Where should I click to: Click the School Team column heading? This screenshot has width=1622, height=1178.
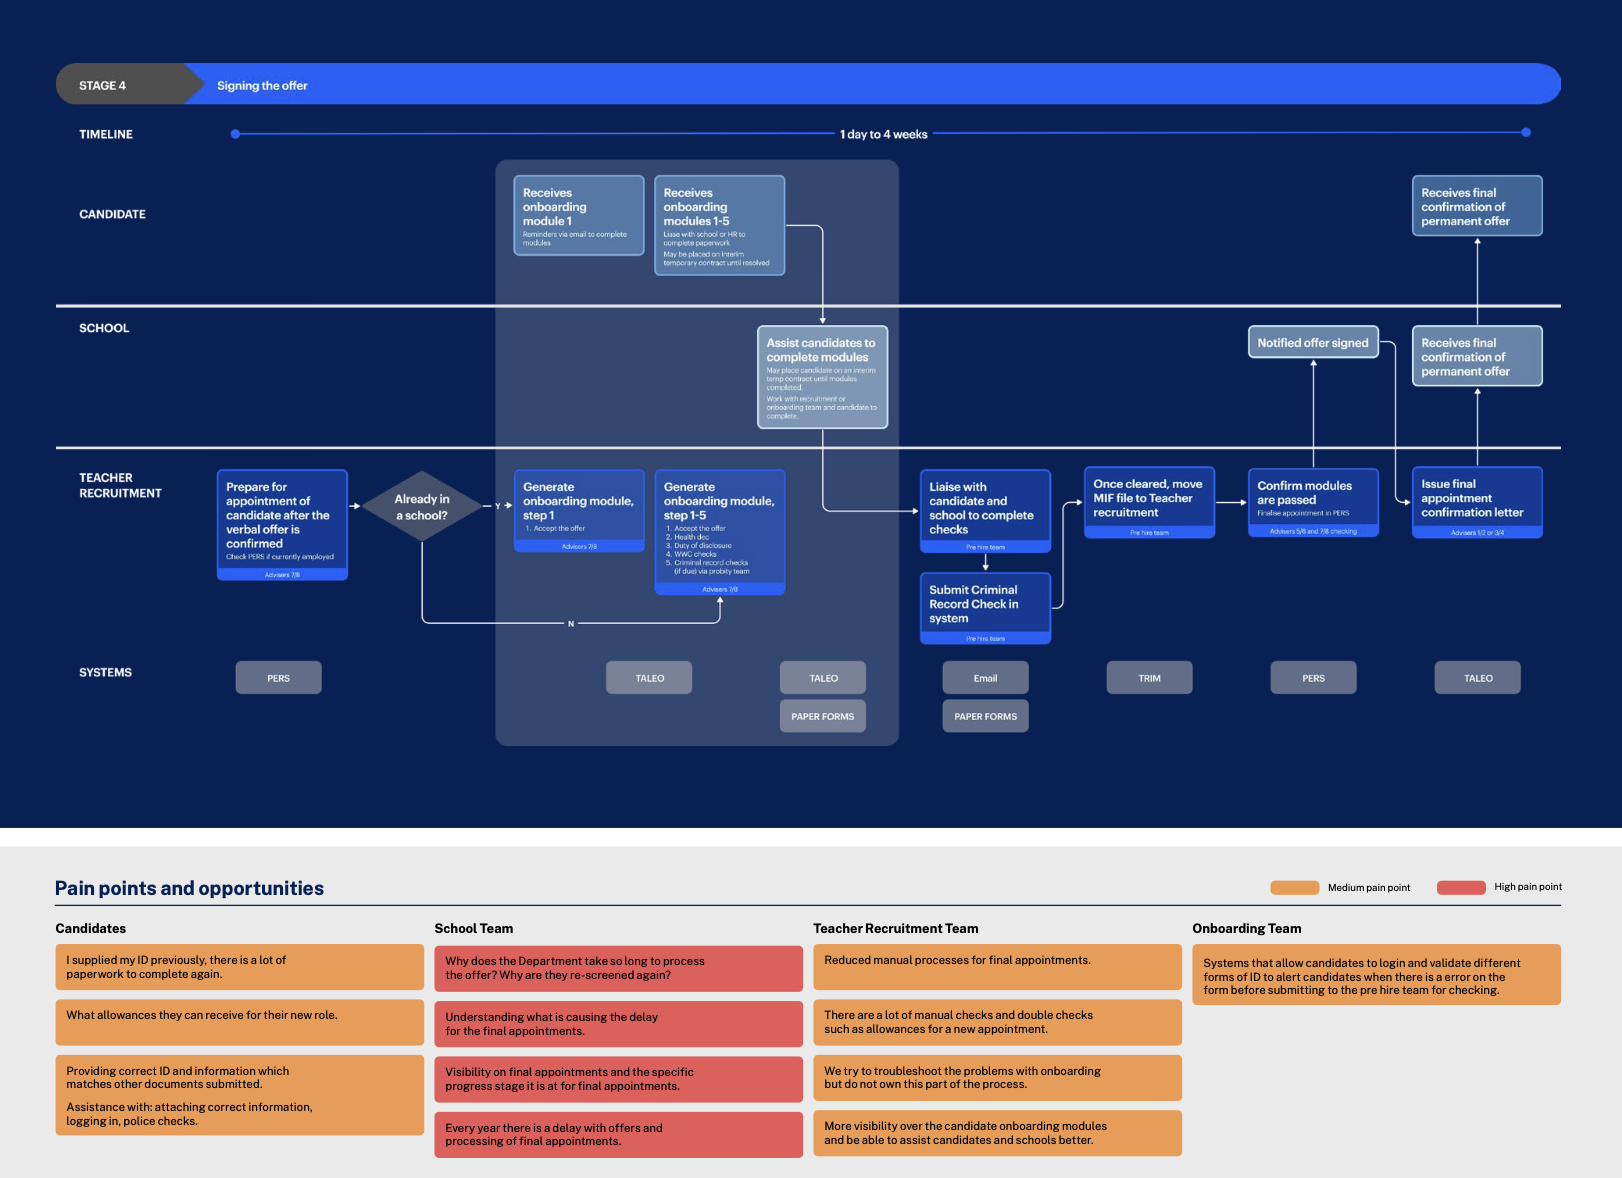point(474,928)
